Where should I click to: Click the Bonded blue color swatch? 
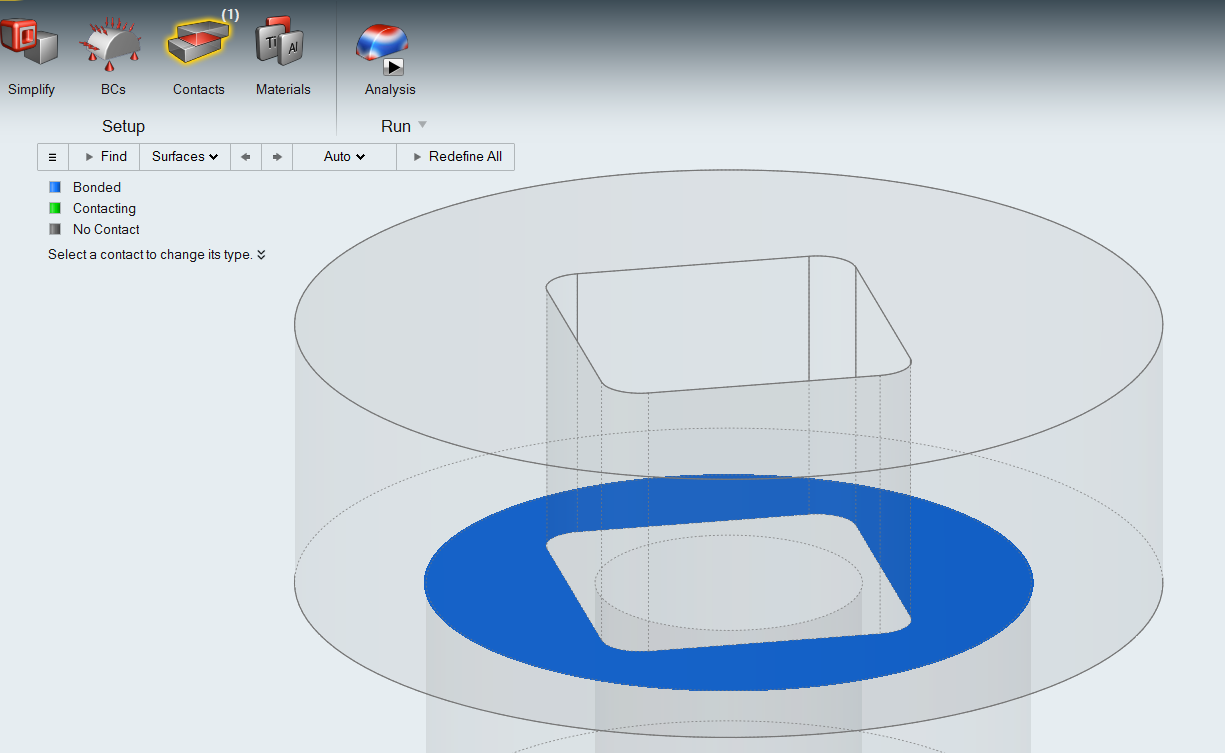[x=55, y=187]
